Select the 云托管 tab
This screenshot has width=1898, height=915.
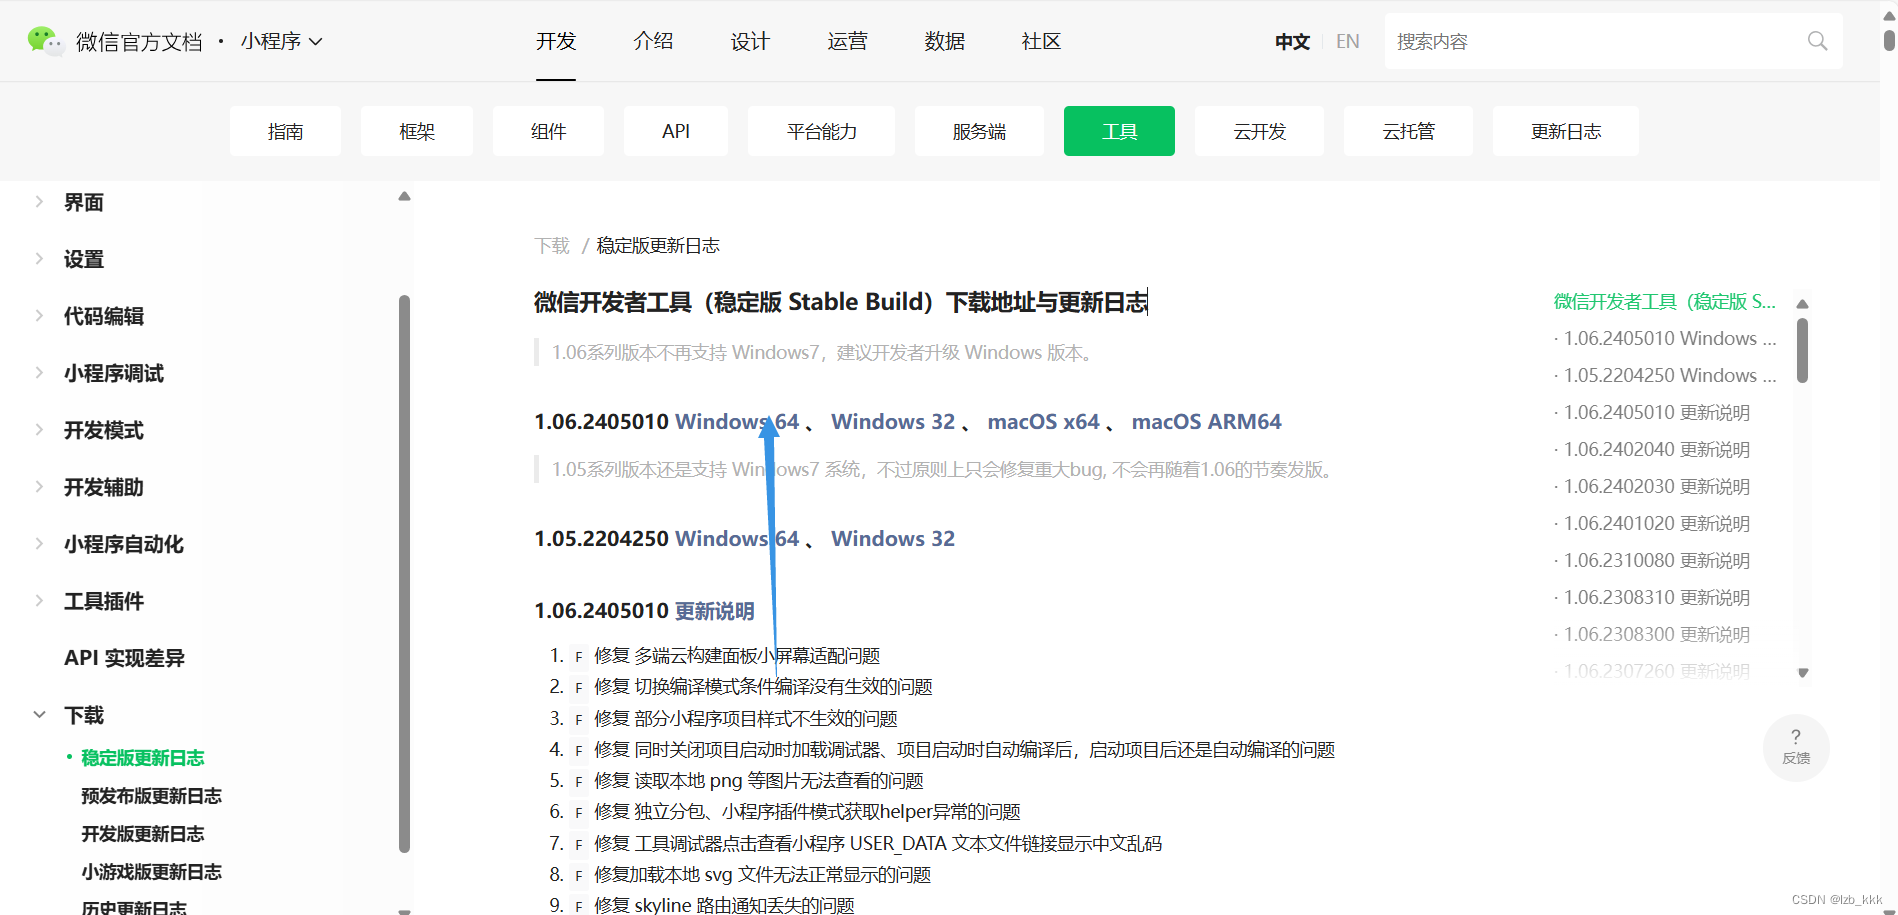1408,131
